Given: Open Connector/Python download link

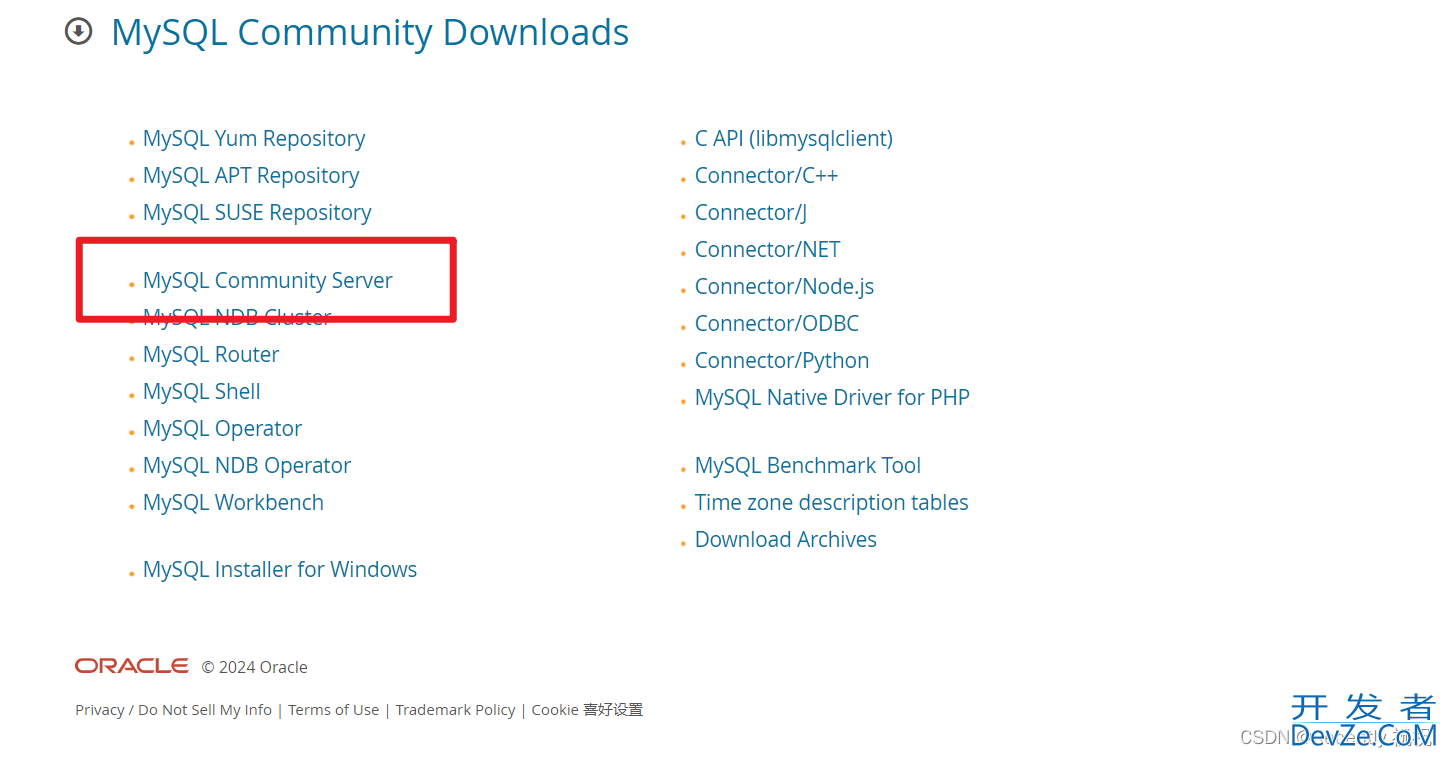Looking at the screenshot, I should click(x=782, y=360).
